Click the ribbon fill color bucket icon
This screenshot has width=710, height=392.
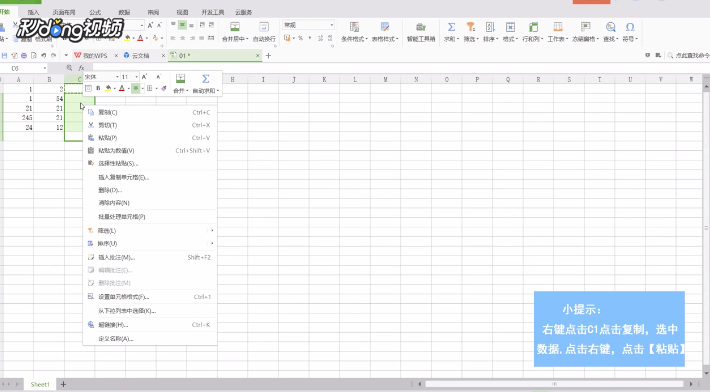[x=128, y=38]
